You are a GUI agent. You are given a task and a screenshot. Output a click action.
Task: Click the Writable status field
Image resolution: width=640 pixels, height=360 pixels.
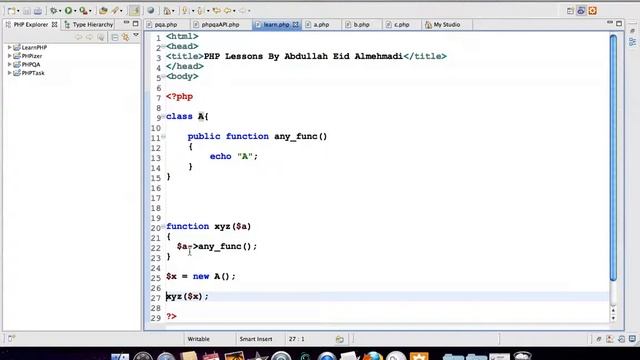pyautogui.click(x=198, y=339)
